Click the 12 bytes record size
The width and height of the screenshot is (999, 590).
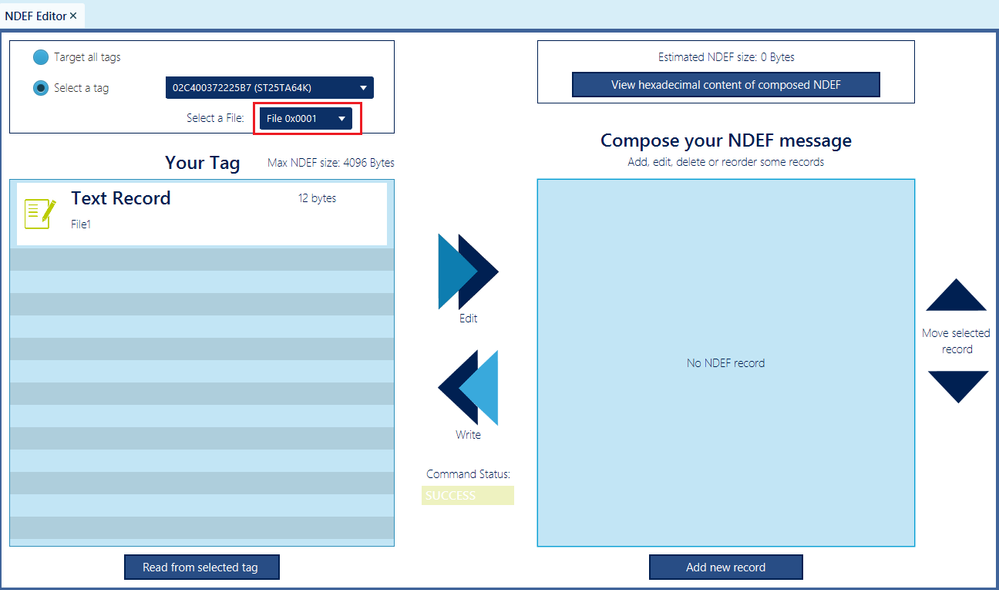point(317,198)
